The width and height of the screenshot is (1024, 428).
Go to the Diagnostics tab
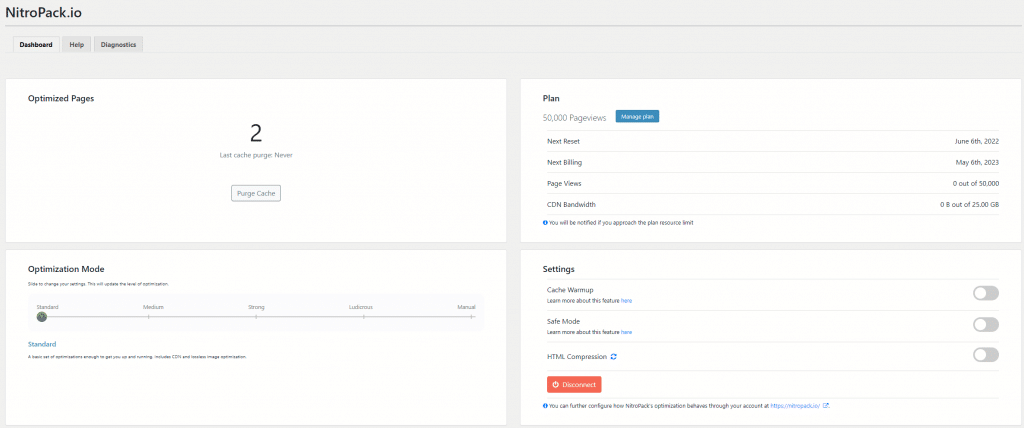click(x=118, y=45)
